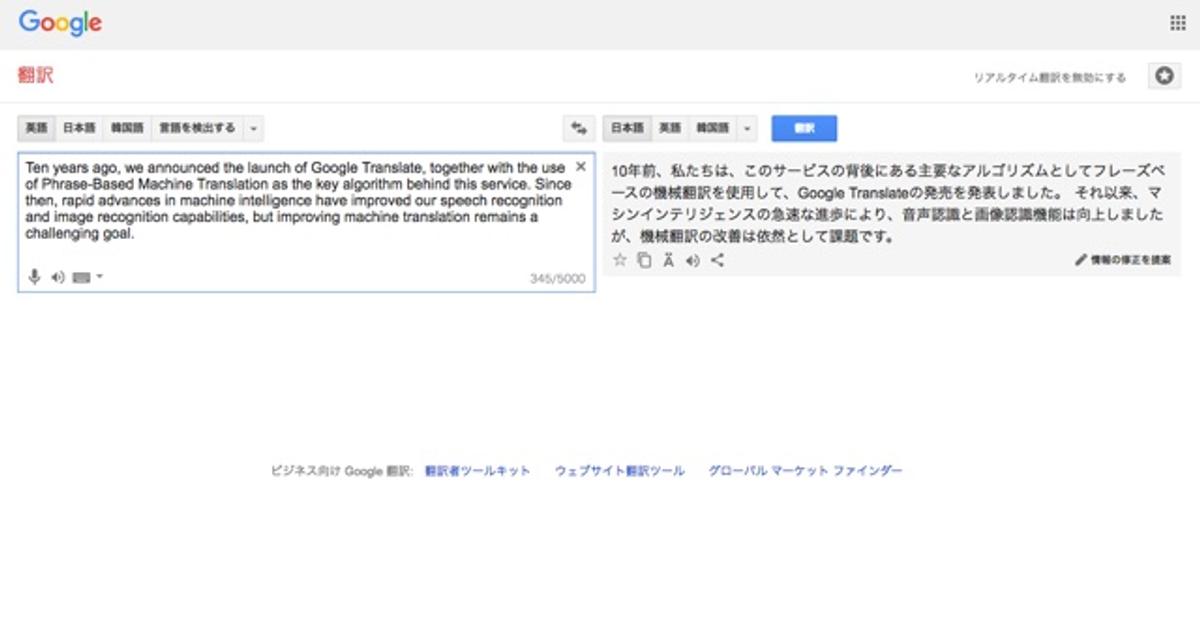Open グローバル マーケット ファインダー link
The image size is (1200, 624).
[x=805, y=471]
